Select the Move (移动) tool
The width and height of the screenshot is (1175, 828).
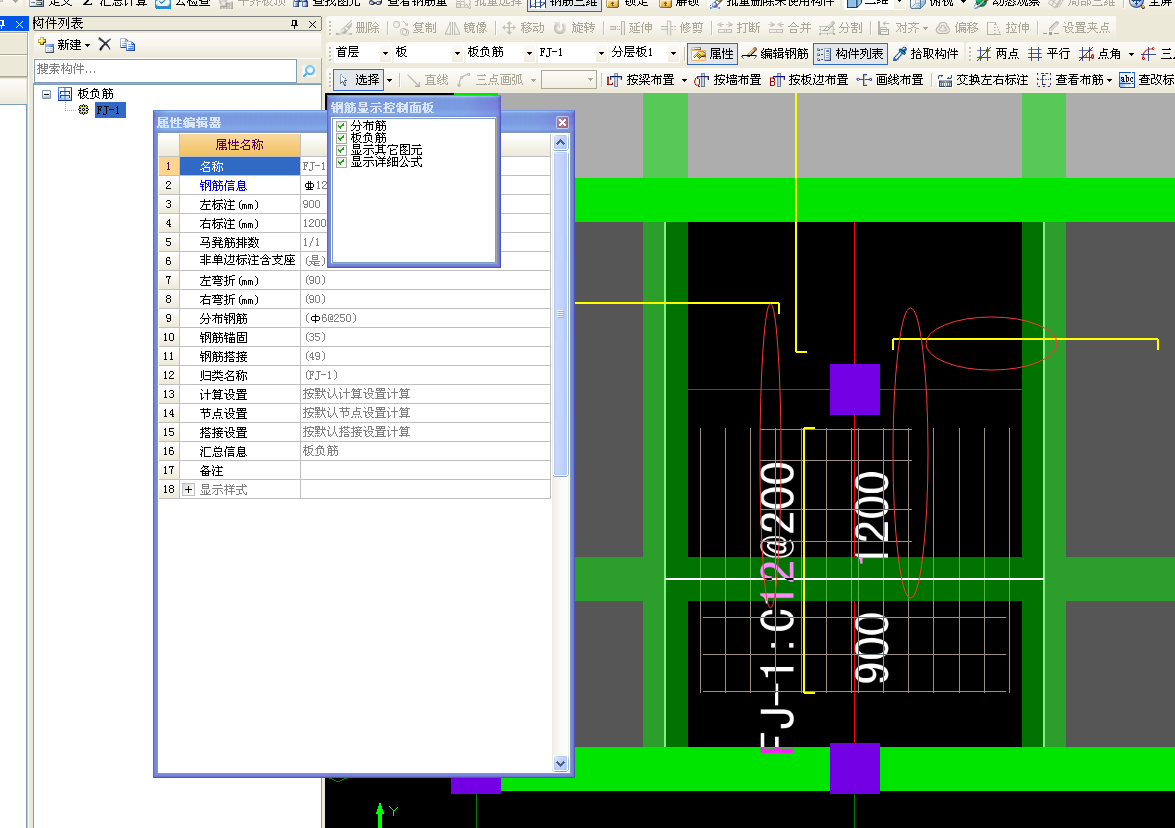click(x=523, y=28)
